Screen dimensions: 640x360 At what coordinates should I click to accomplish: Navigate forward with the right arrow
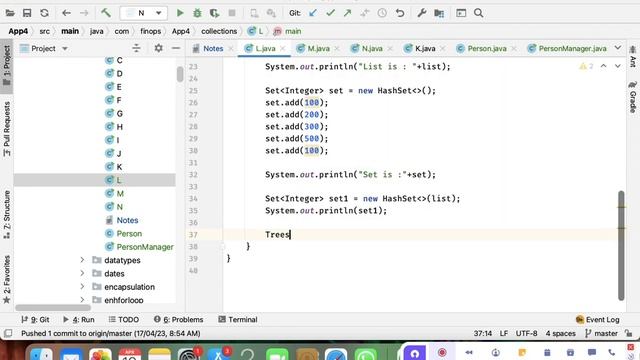coord(84,13)
